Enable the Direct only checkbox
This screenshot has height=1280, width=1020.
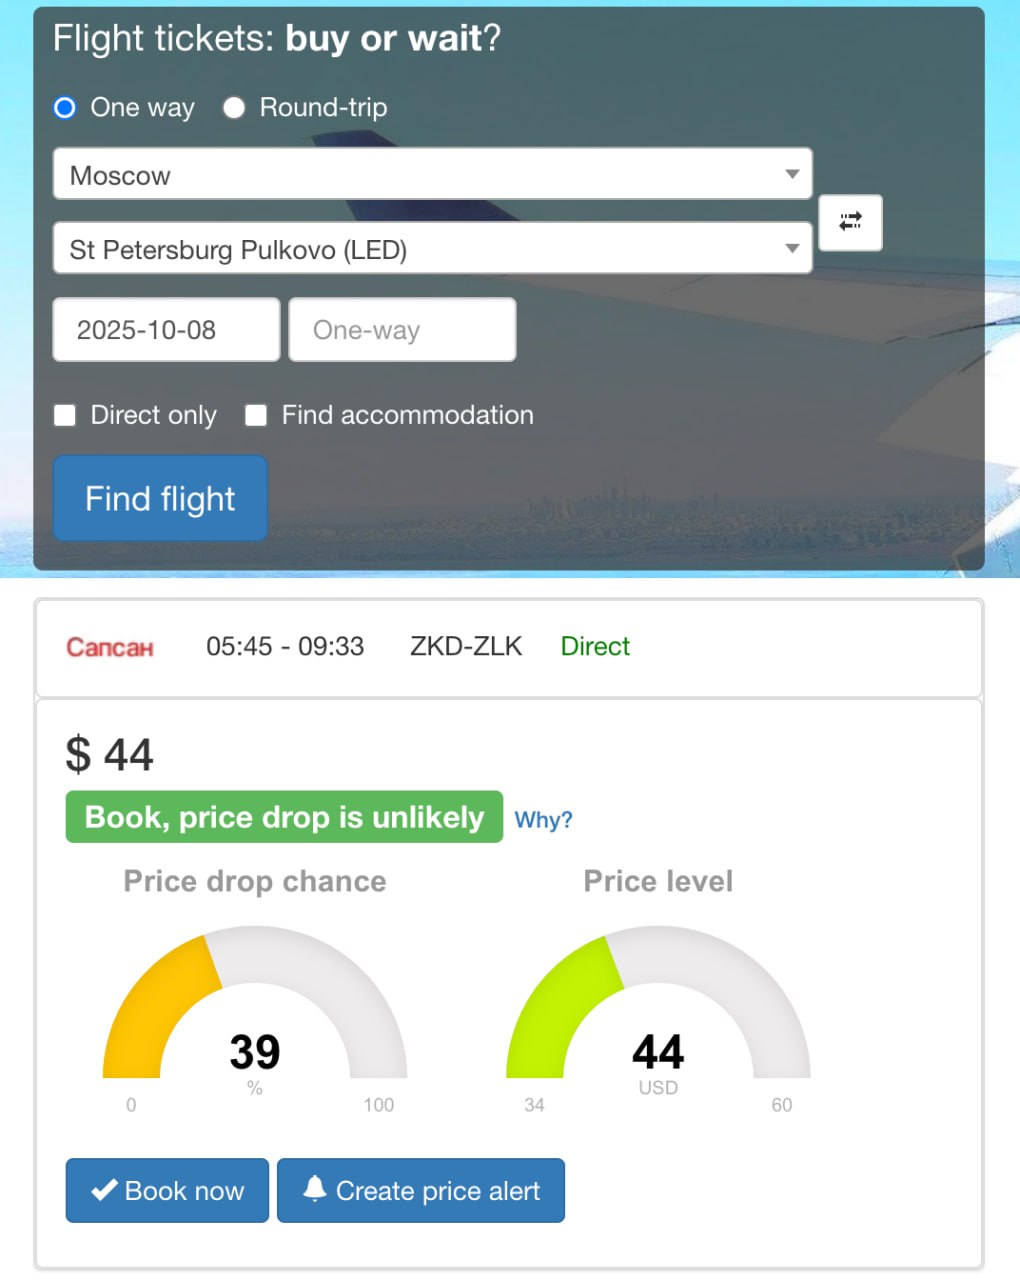coord(65,415)
